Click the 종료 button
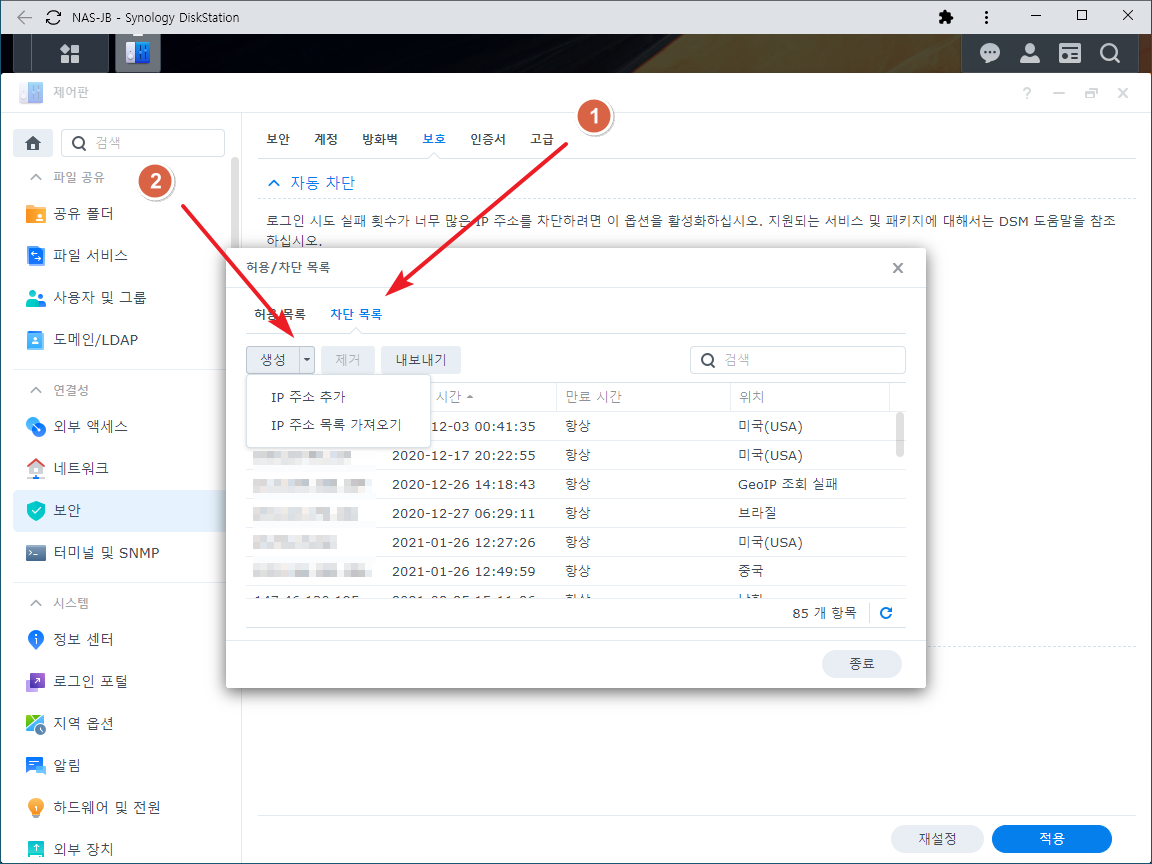Image resolution: width=1152 pixels, height=864 pixels. click(861, 663)
